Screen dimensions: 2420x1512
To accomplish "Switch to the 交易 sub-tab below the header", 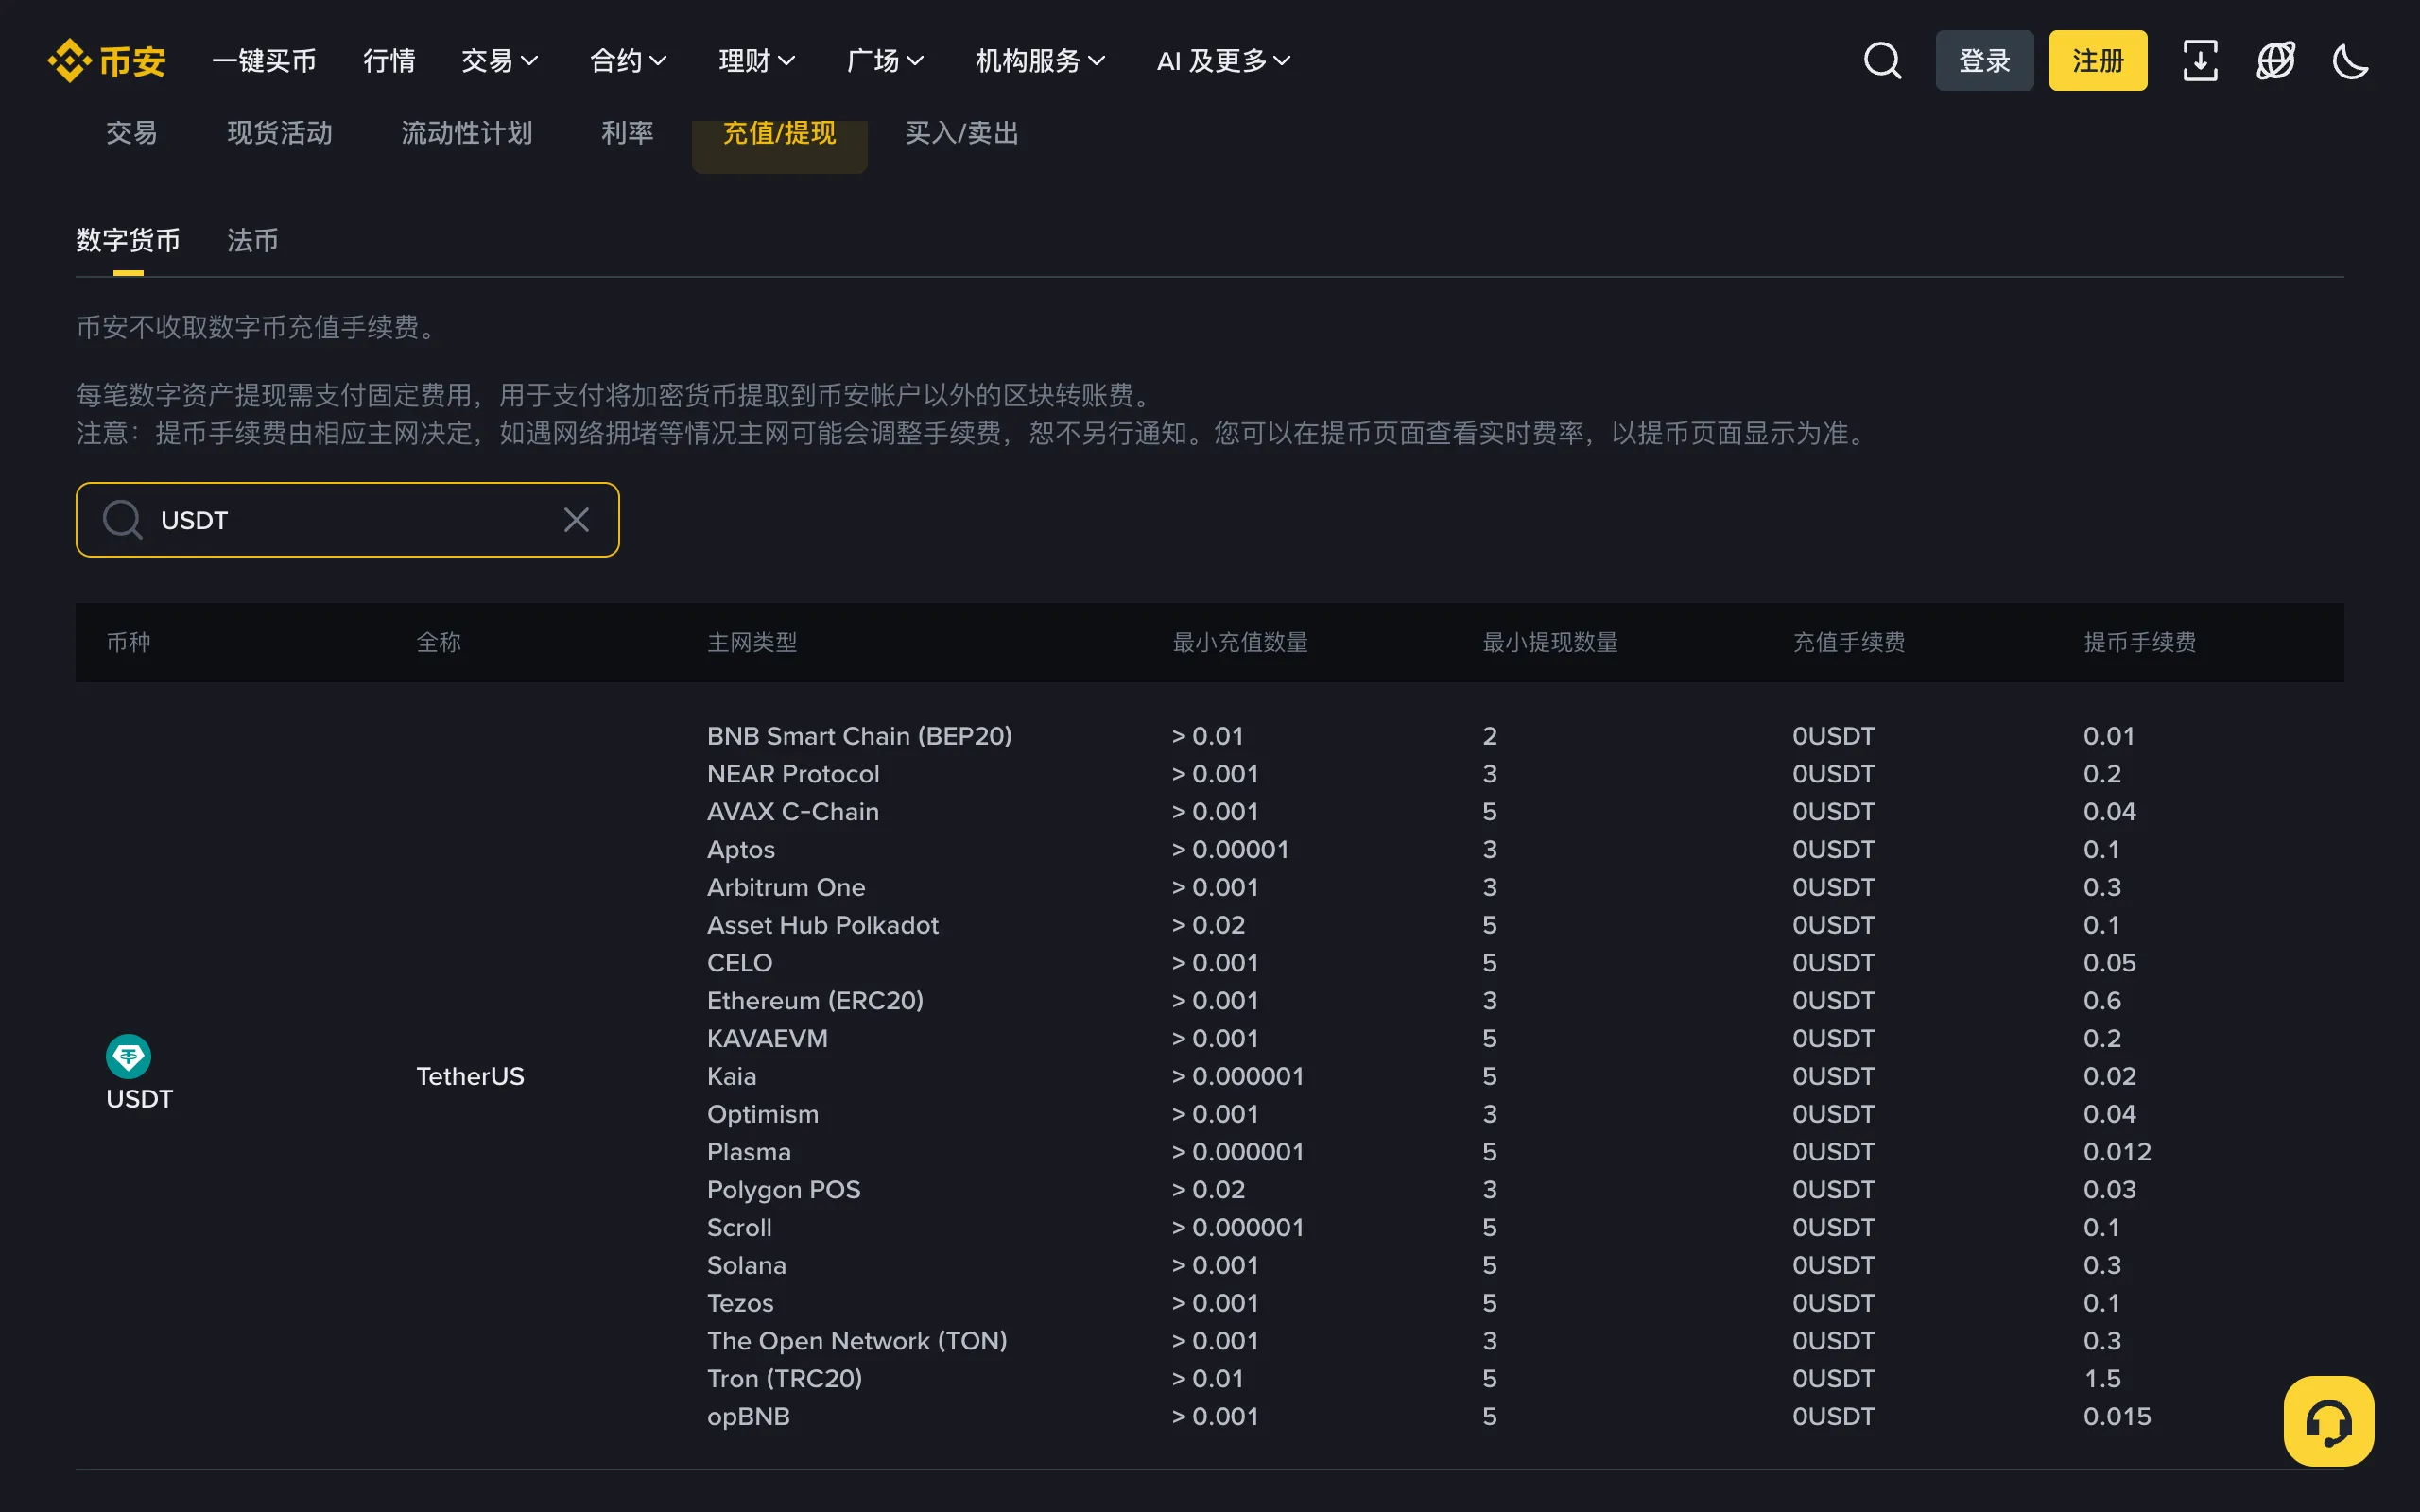I will point(131,133).
